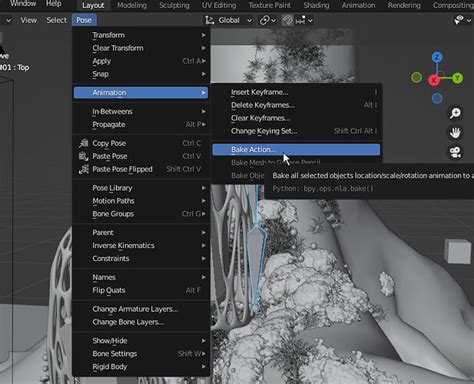Choose Clear Keyframes menu entry

point(296,118)
